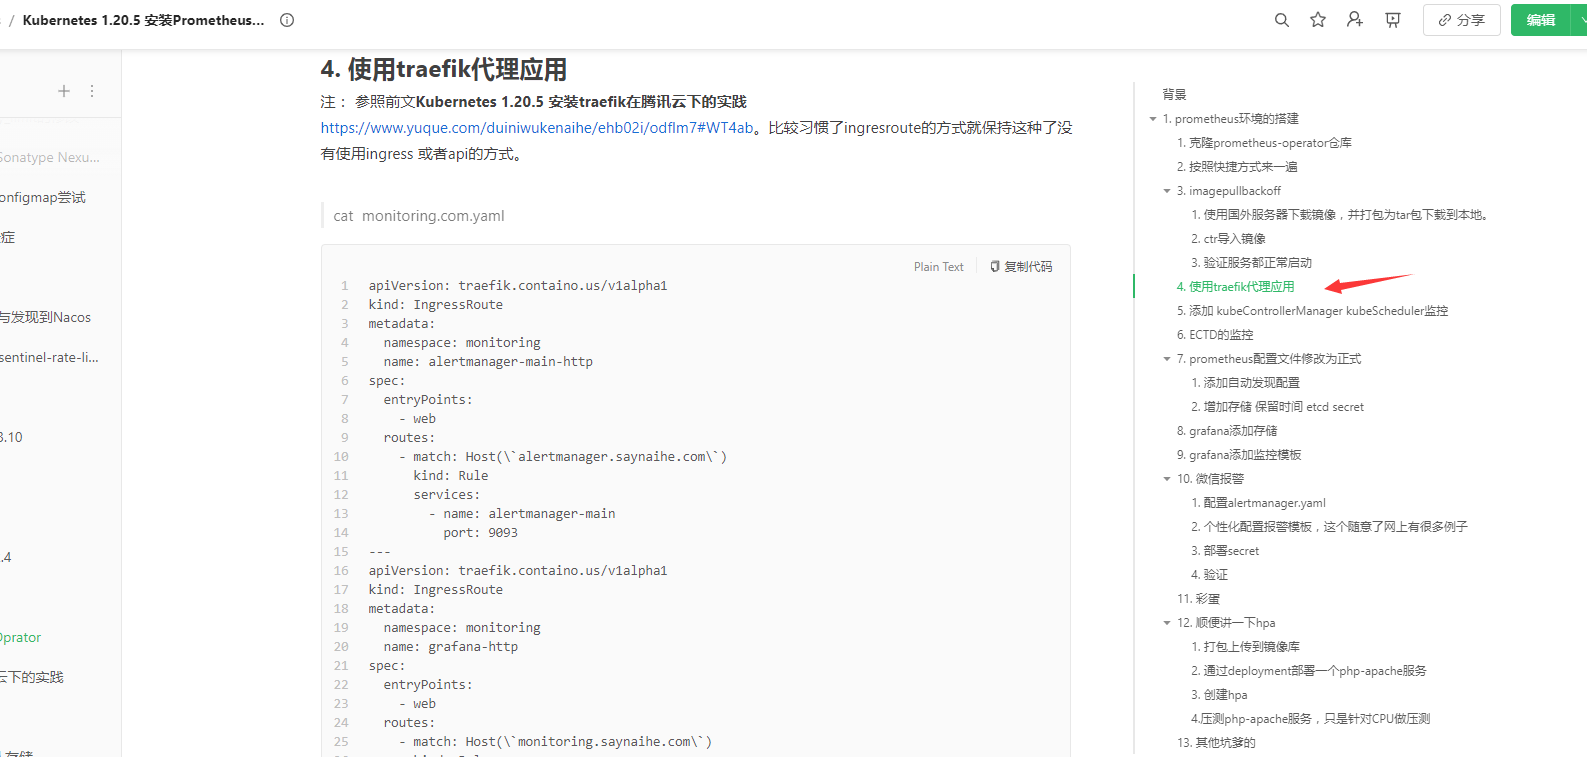Open sidebar document sentinel-rate-li...
The height and width of the screenshot is (757, 1587).
coord(49,357)
